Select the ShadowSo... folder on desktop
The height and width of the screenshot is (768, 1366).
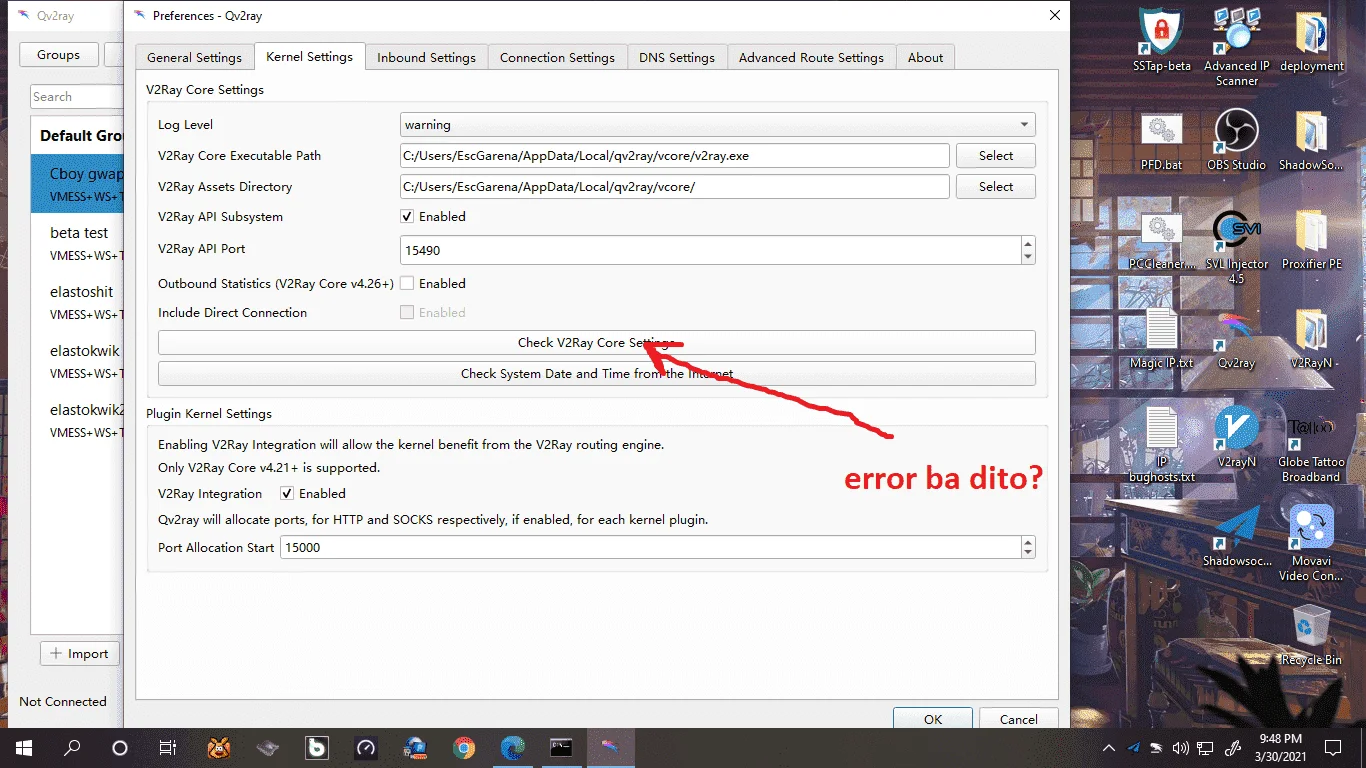coord(1311,140)
